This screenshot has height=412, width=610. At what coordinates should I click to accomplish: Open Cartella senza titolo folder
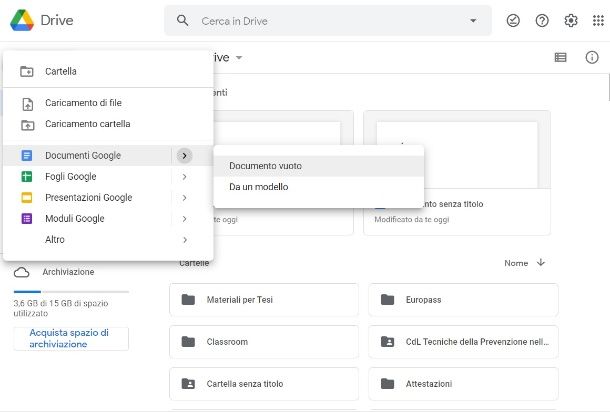(x=264, y=384)
